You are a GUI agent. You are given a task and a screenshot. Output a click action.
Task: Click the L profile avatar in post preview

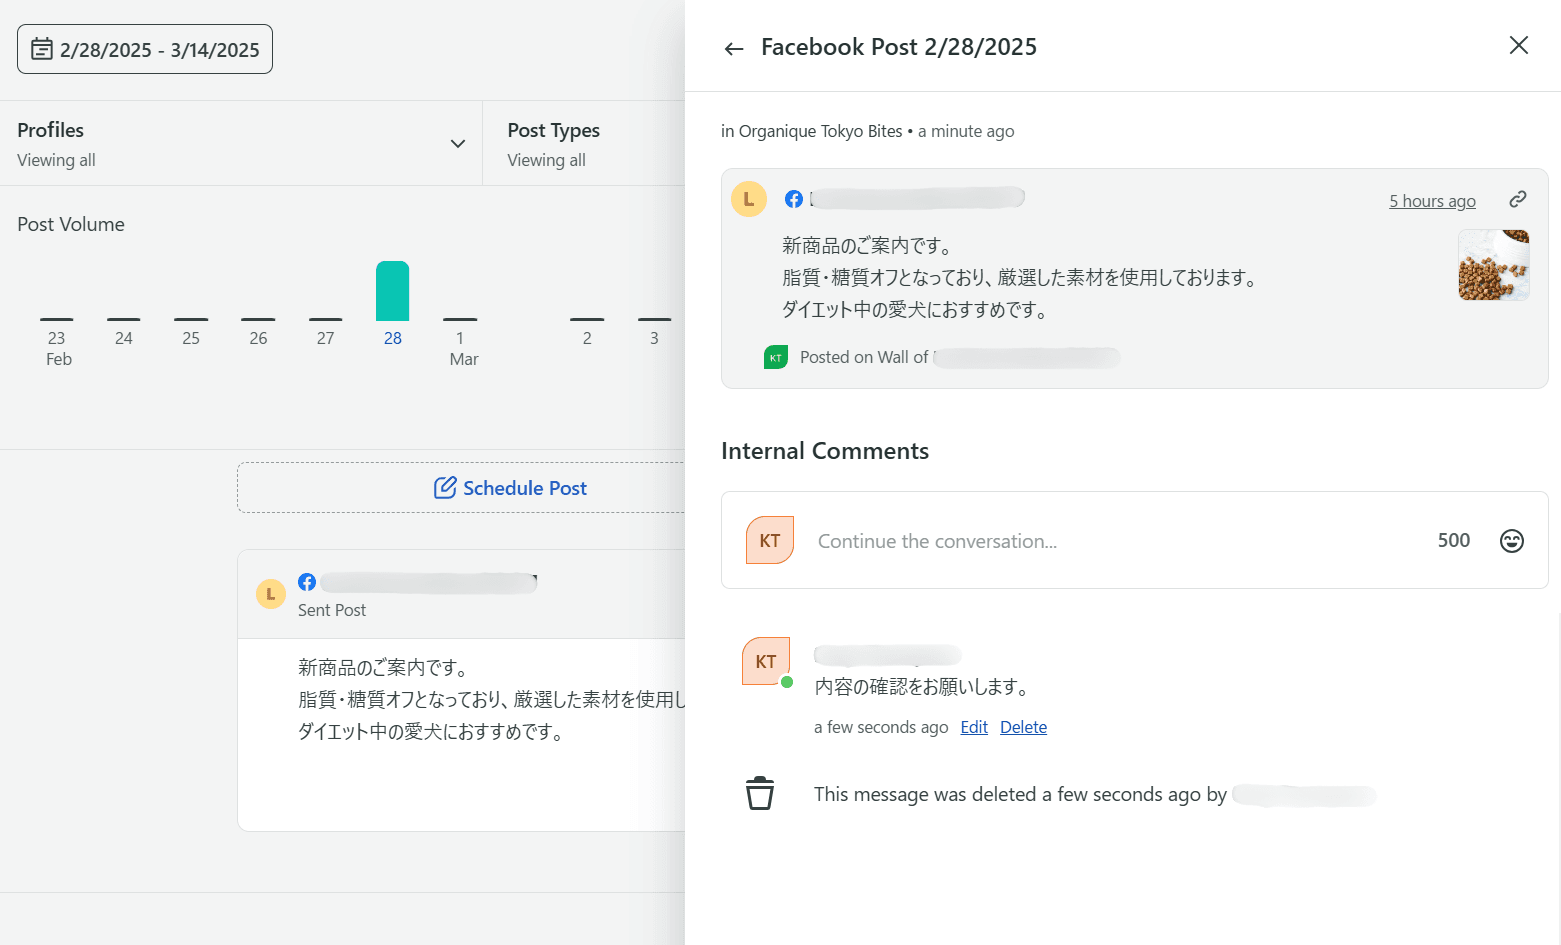[749, 199]
